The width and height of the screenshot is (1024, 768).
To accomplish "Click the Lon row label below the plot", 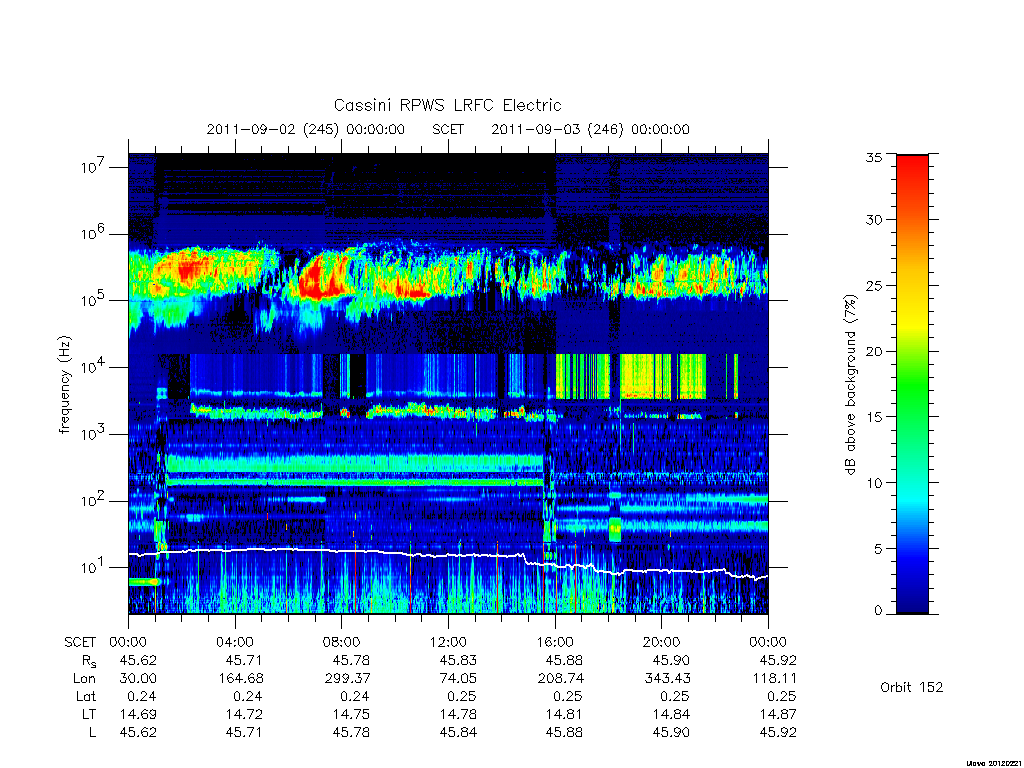I will [84, 679].
